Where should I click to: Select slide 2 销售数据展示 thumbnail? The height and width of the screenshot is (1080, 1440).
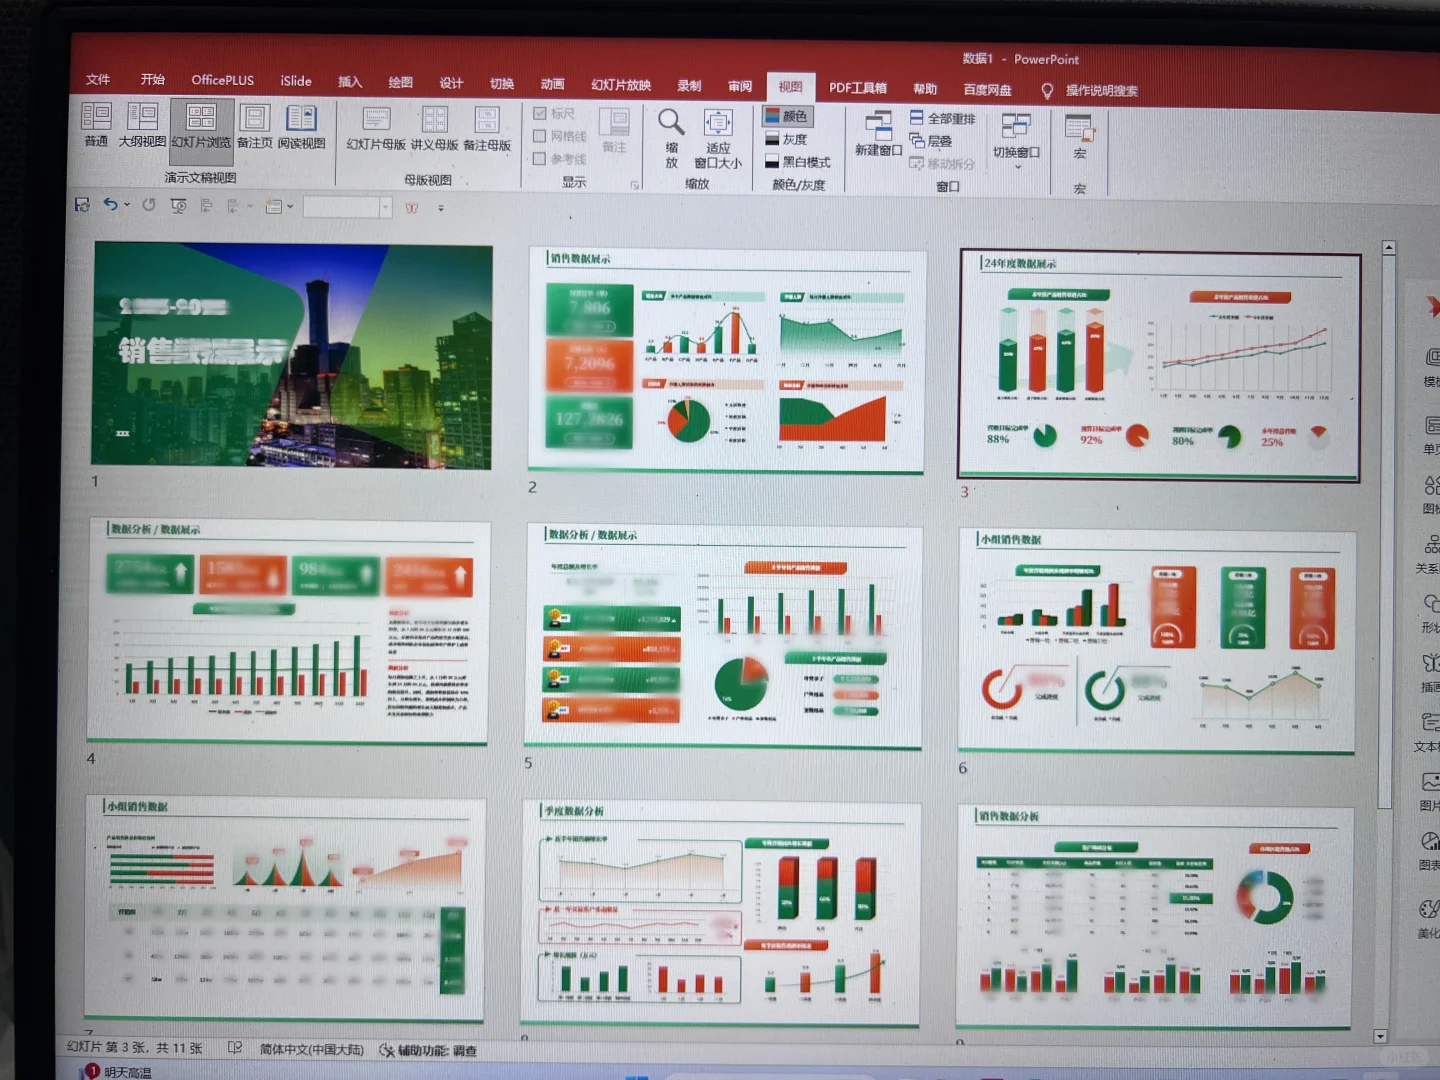[726, 360]
